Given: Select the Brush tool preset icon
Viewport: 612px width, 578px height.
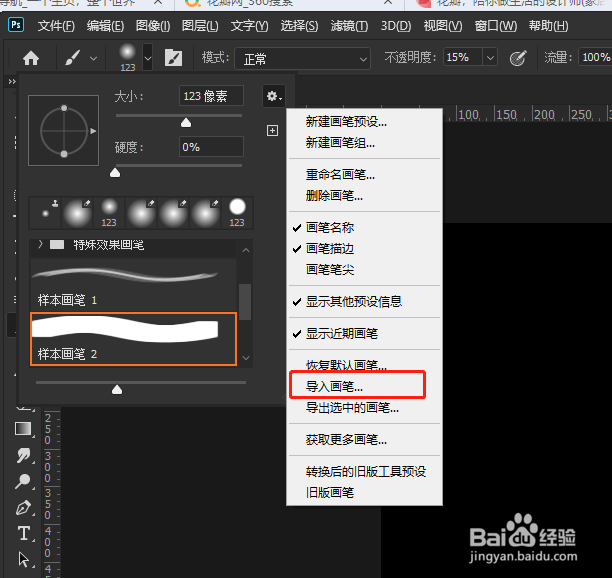Looking at the screenshot, I should pyautogui.click(x=73, y=58).
